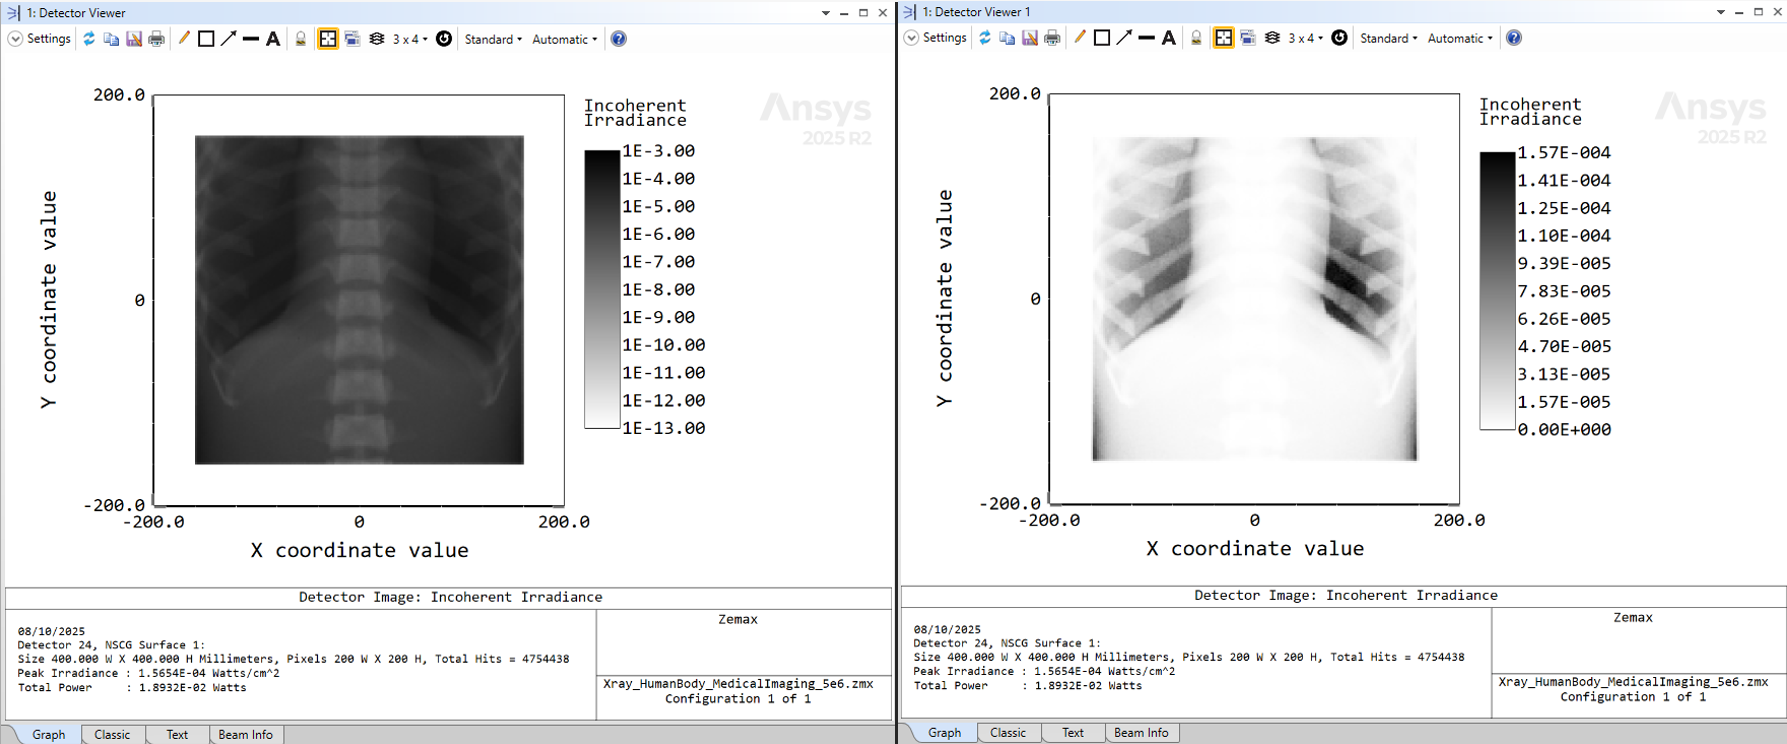This screenshot has width=1787, height=744.
Task: Print the left Detector Viewer window
Action: click(x=157, y=39)
